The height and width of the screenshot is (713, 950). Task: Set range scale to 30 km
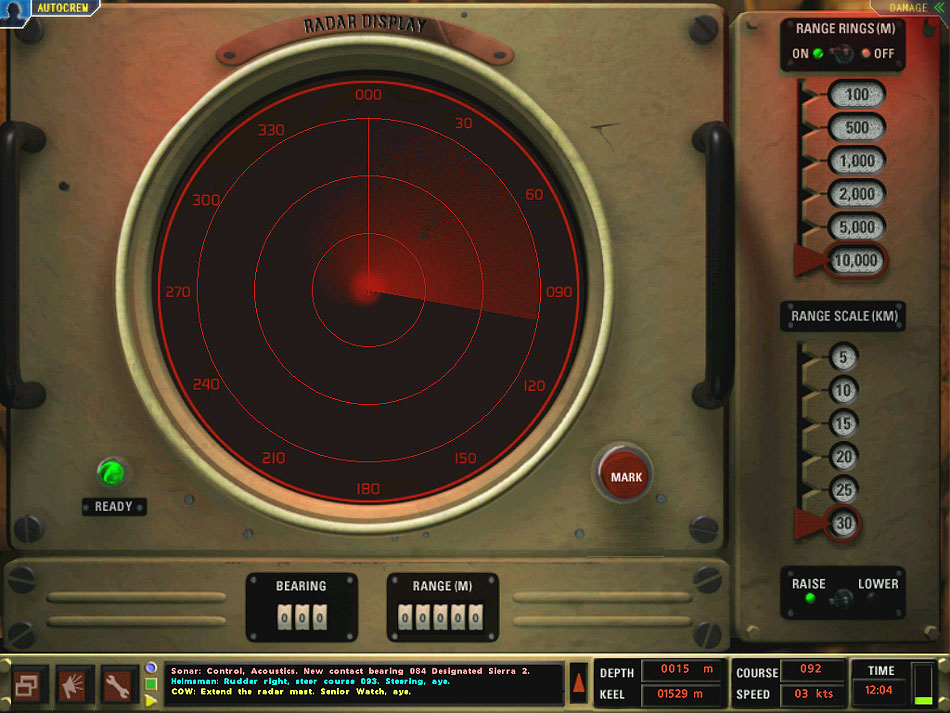(843, 523)
